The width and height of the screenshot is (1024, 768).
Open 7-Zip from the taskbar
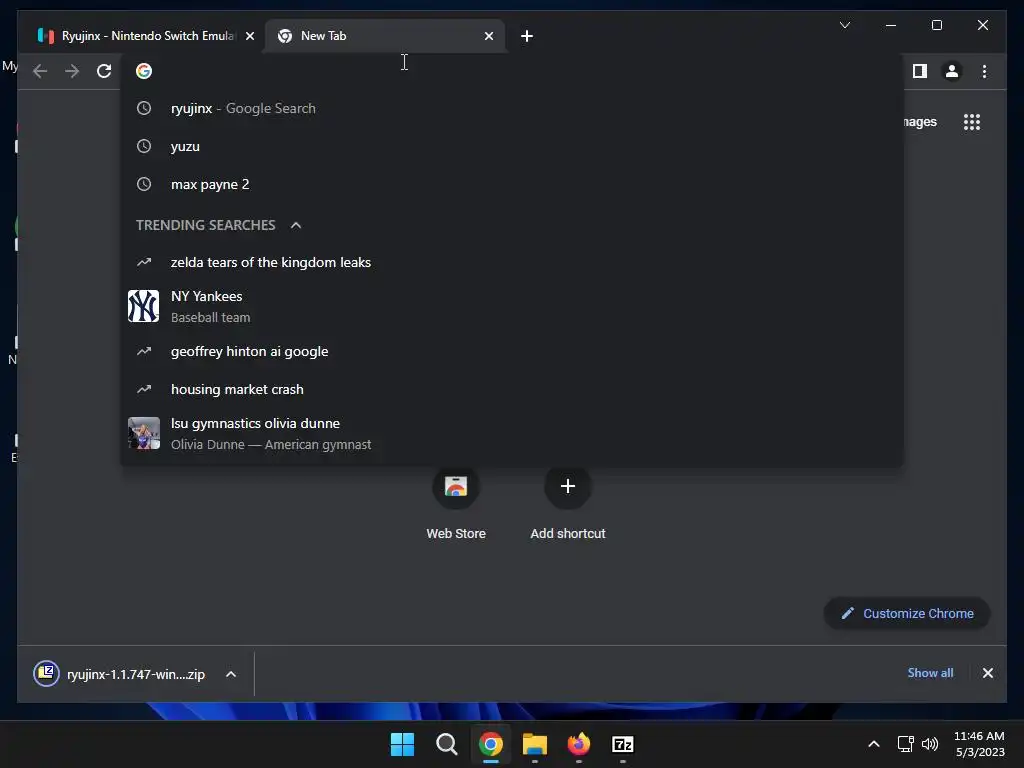coord(622,744)
